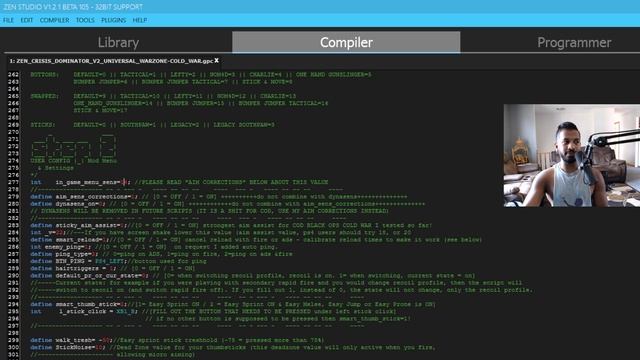The height and width of the screenshot is (360, 640).
Task: Open the FILE menu
Action: [x=8, y=20]
